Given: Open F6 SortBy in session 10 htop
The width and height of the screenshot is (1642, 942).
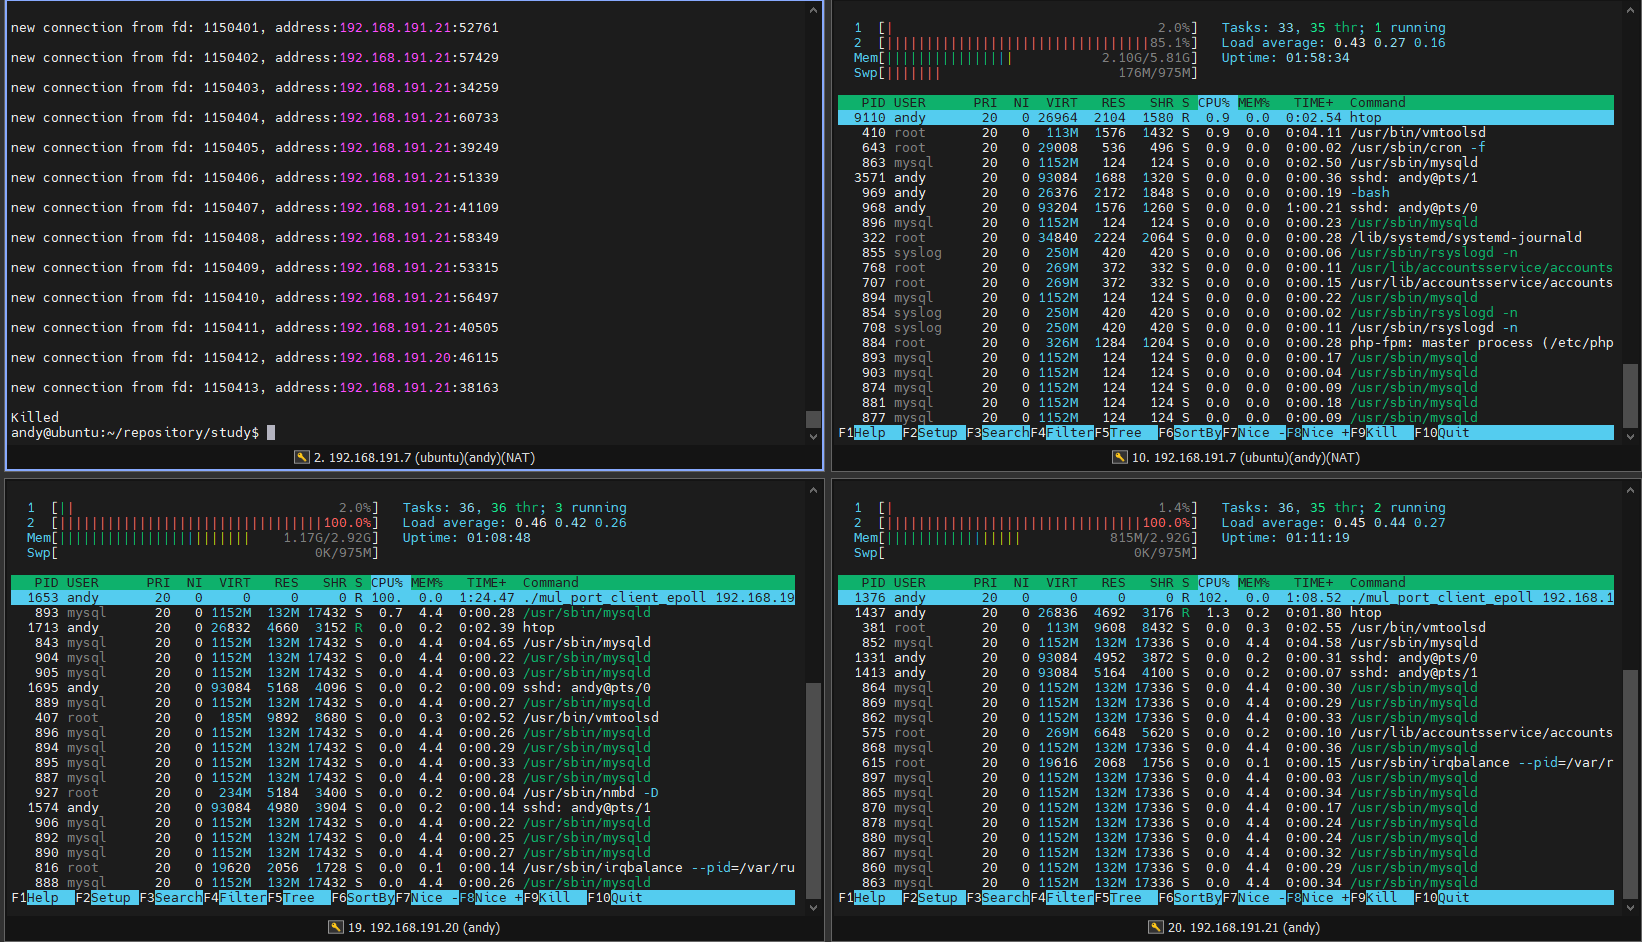Looking at the screenshot, I should (x=1190, y=433).
